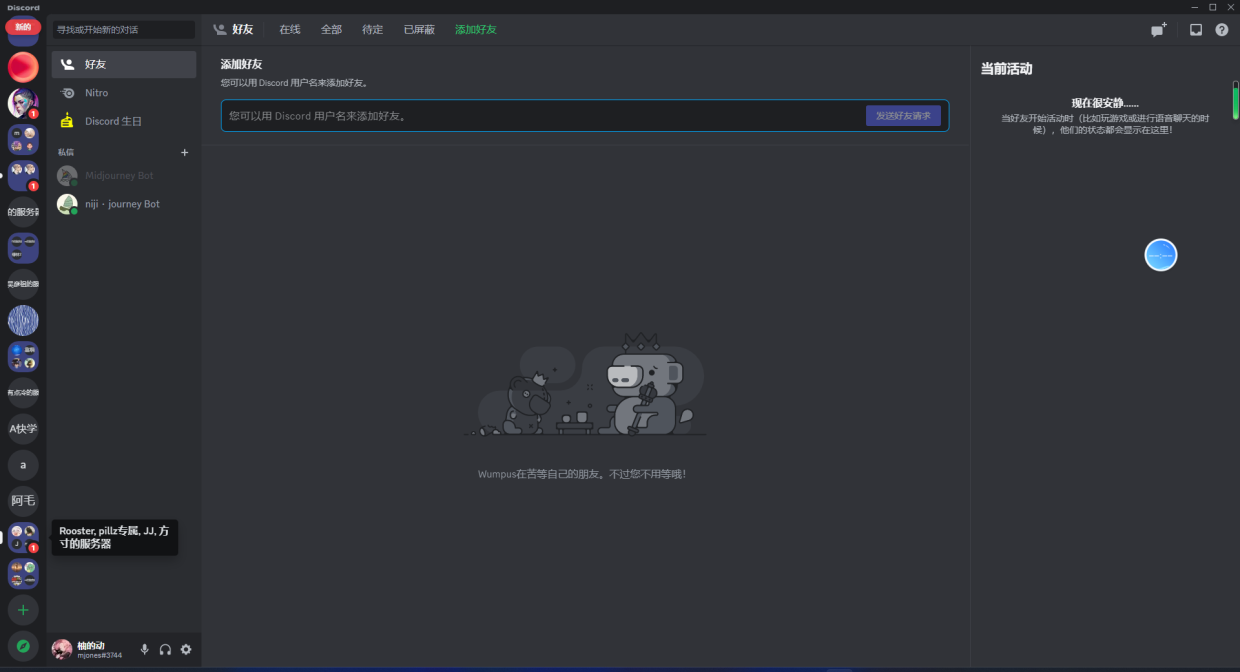Click the green plus Add a Server button

tap(23, 609)
